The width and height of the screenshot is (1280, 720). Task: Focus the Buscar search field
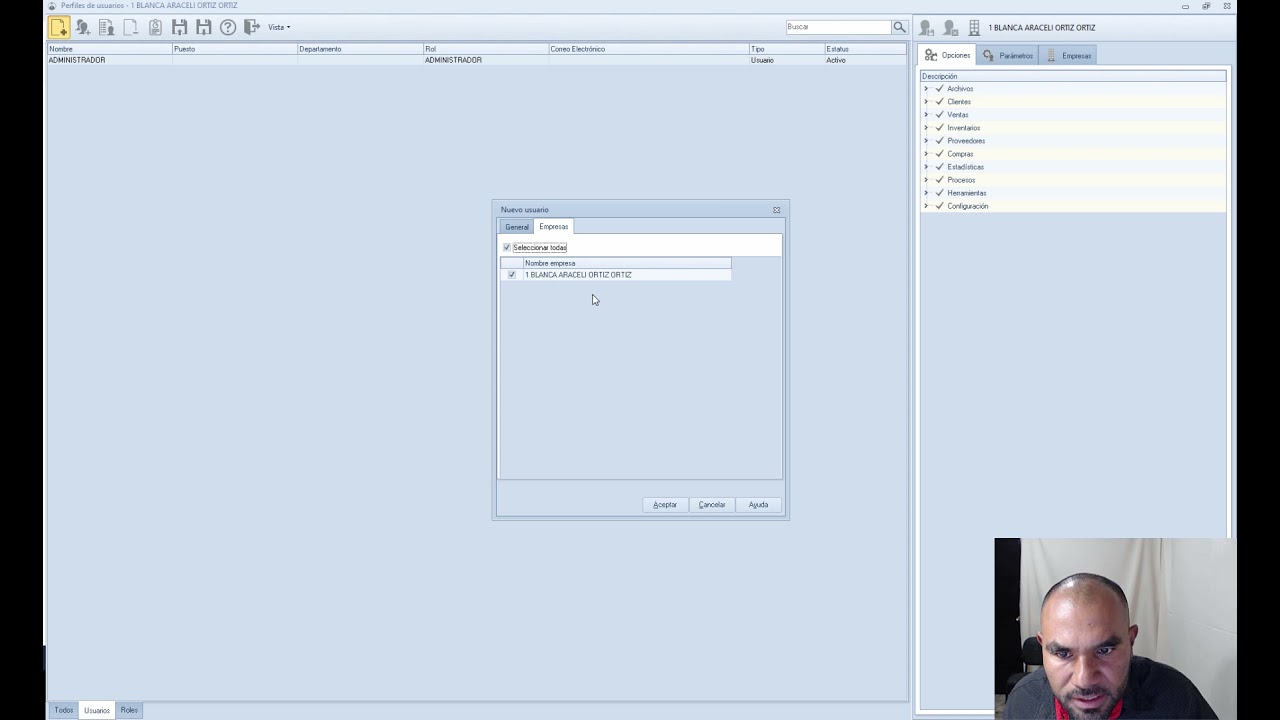pyautogui.click(x=837, y=27)
